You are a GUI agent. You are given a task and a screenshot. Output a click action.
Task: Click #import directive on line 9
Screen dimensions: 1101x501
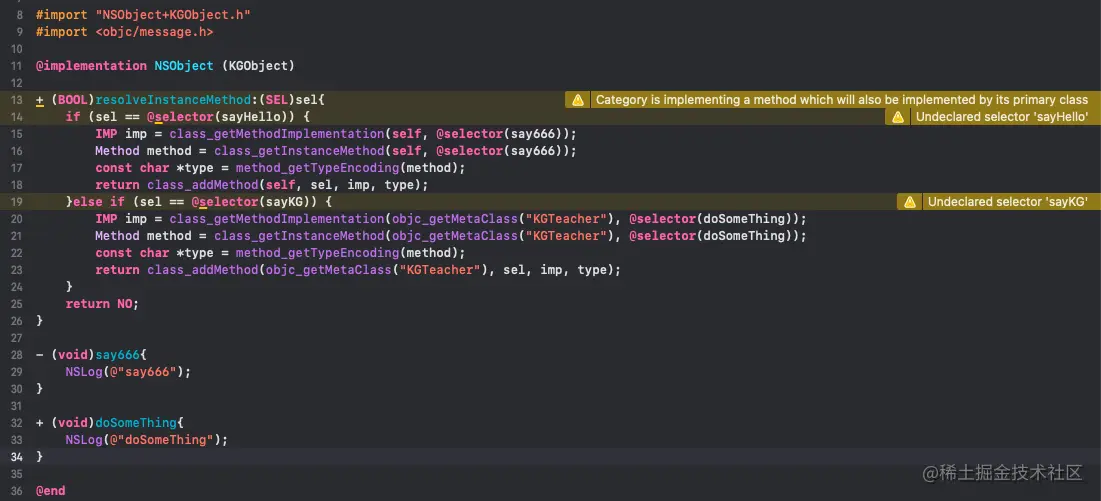pos(62,32)
